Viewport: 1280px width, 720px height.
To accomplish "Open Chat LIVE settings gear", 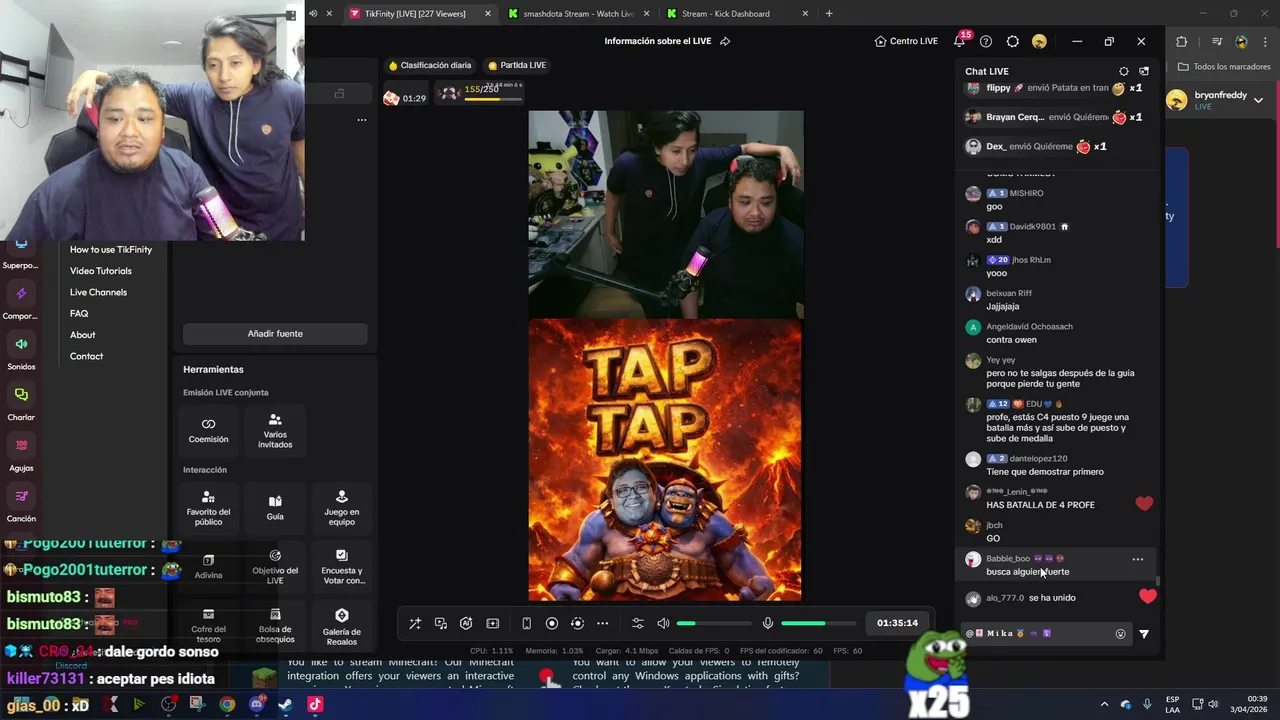I will [1124, 71].
